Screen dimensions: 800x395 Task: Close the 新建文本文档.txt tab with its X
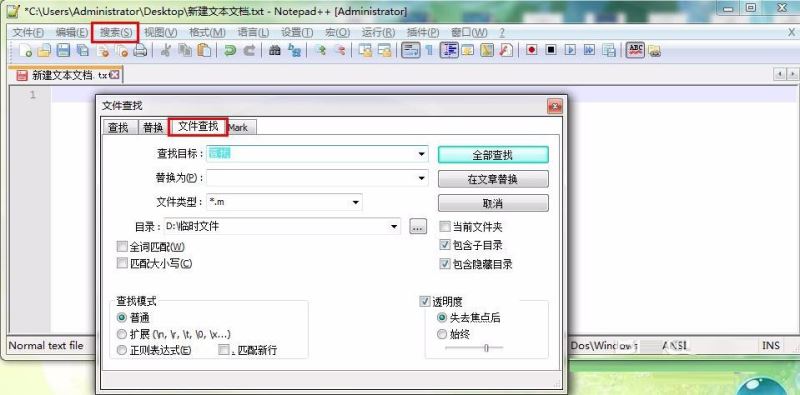click(115, 76)
